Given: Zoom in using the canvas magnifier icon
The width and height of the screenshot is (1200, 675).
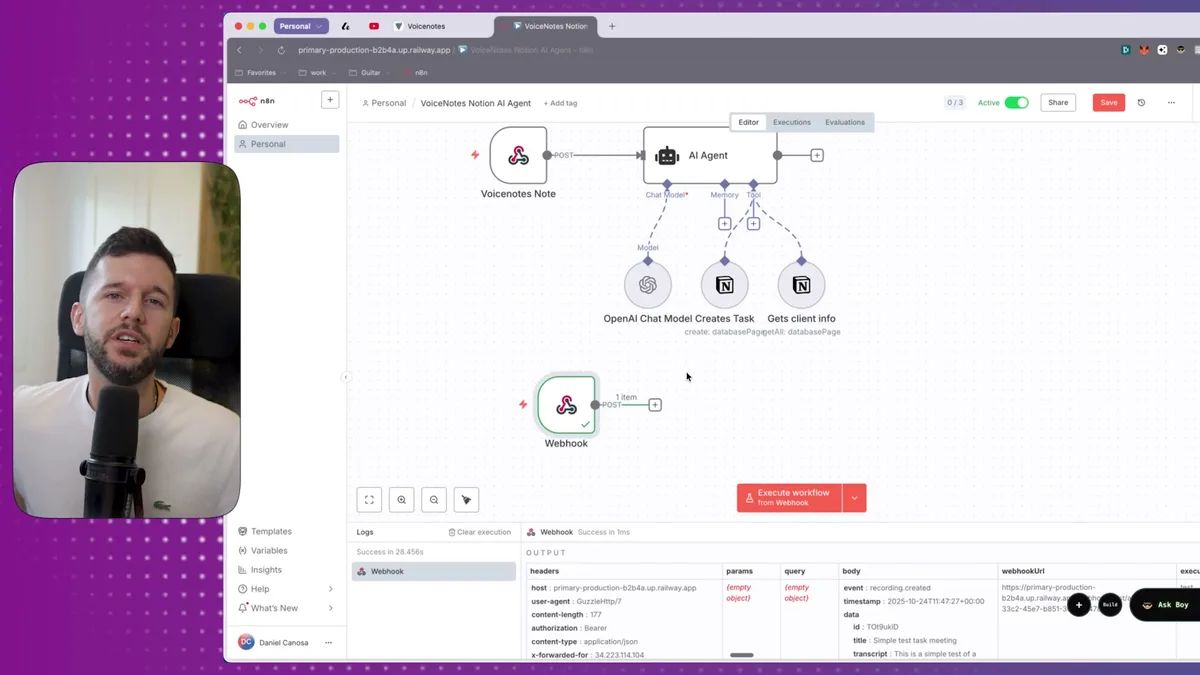Looking at the screenshot, I should 401,499.
